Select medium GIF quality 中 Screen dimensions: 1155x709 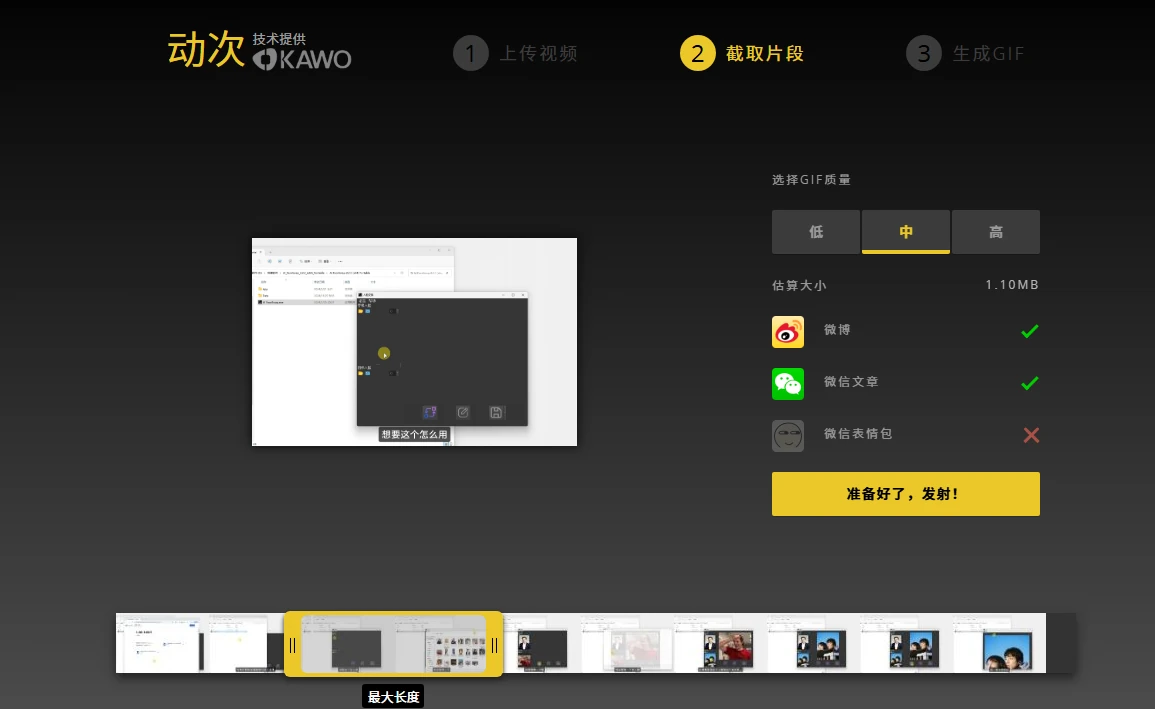click(906, 232)
